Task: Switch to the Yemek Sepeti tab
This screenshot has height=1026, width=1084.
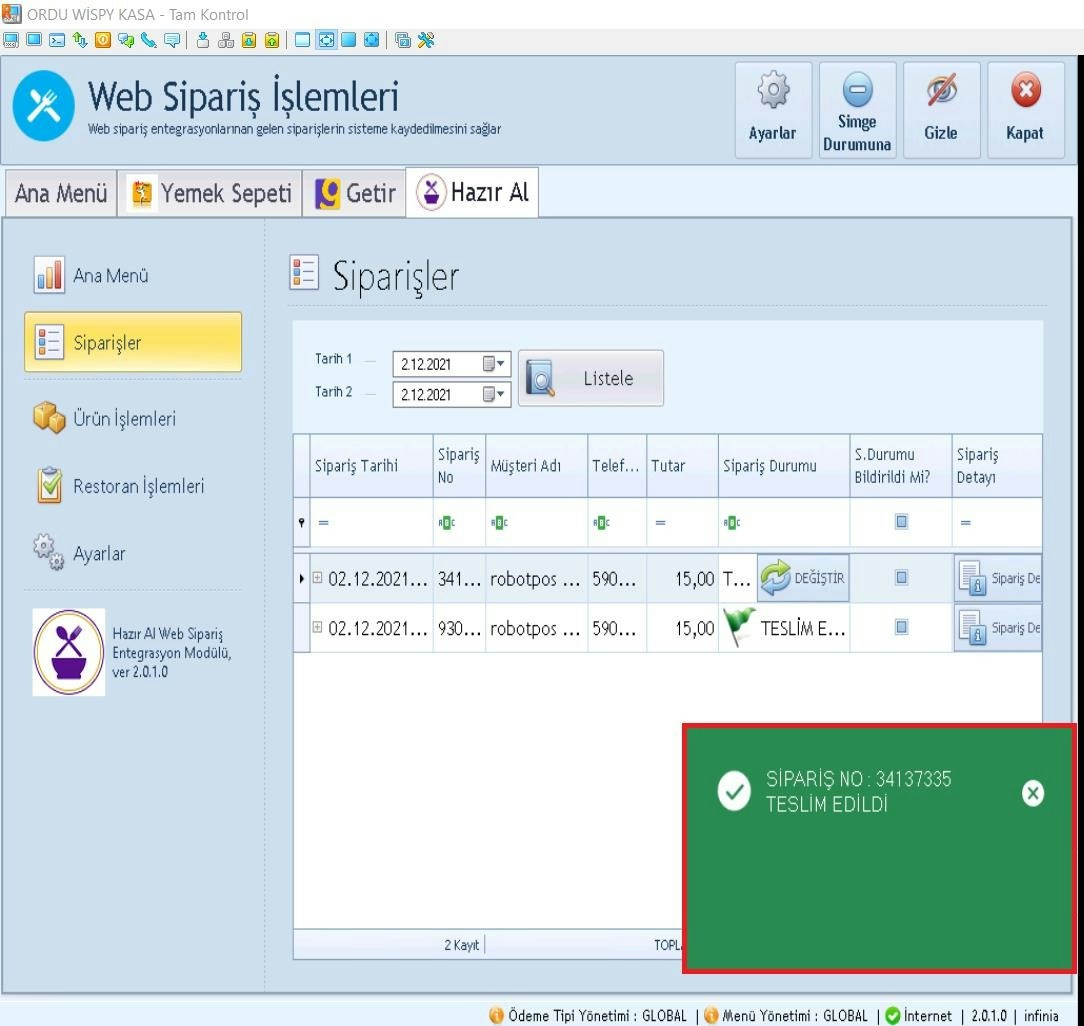Action: click(210, 193)
